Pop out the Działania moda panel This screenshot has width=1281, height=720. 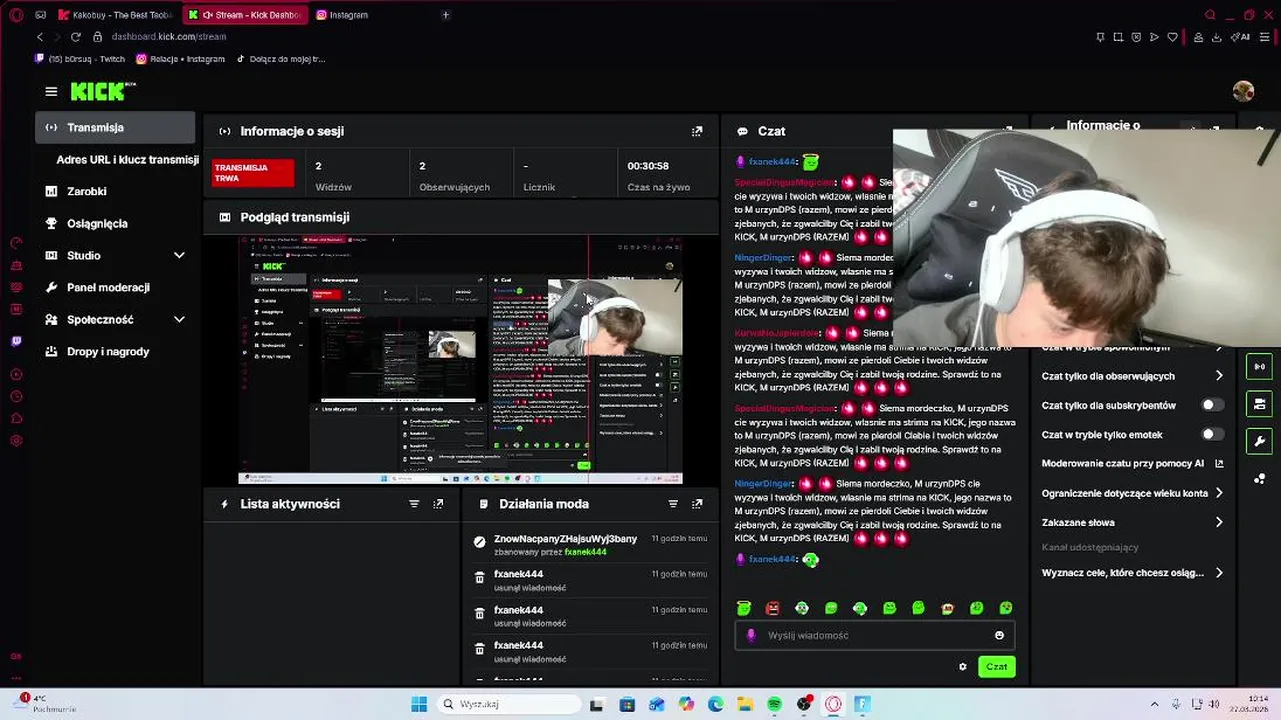[x=697, y=504]
